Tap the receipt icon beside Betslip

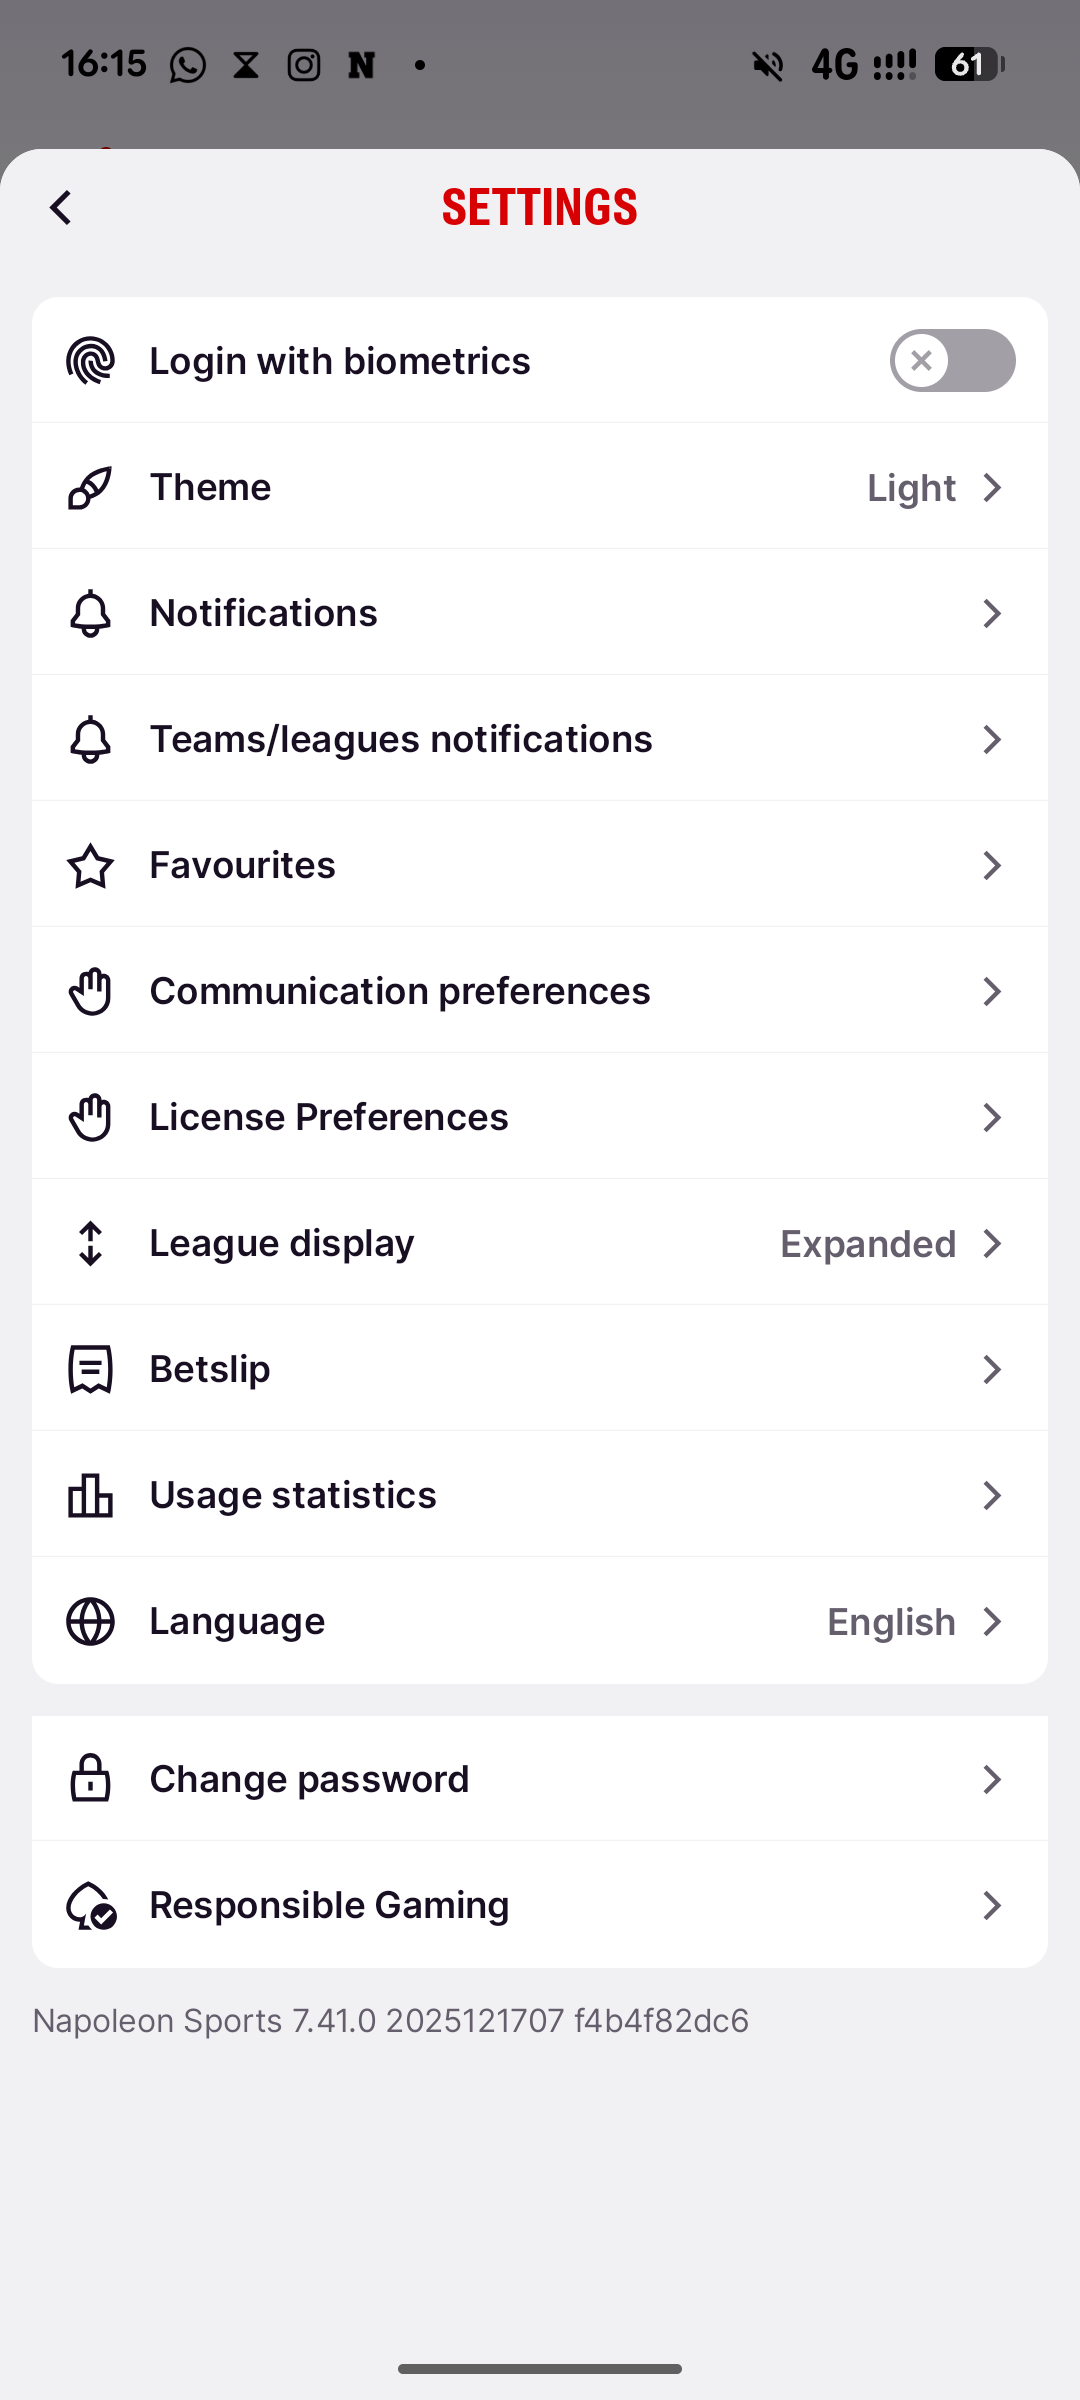(x=90, y=1369)
